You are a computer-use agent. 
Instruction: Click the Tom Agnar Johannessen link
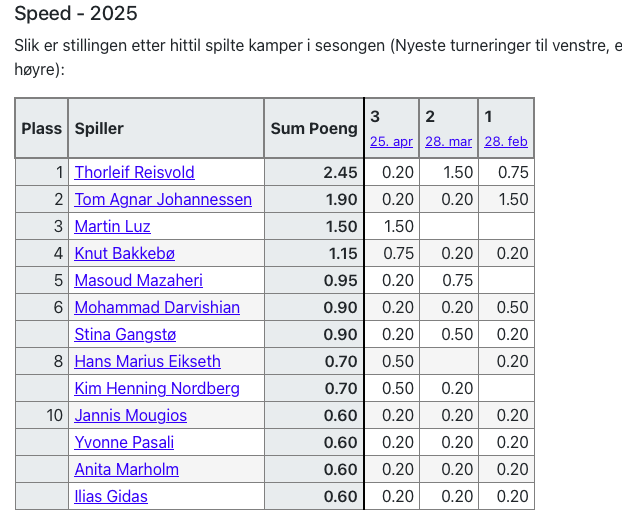pos(163,199)
